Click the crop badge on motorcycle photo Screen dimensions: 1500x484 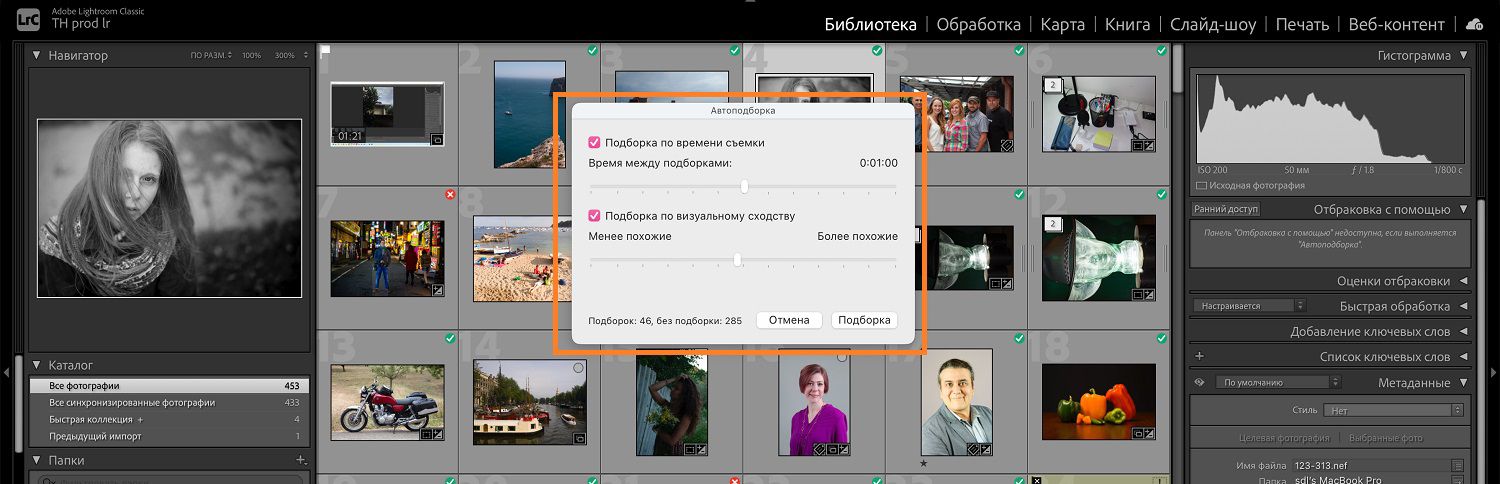[x=426, y=434]
